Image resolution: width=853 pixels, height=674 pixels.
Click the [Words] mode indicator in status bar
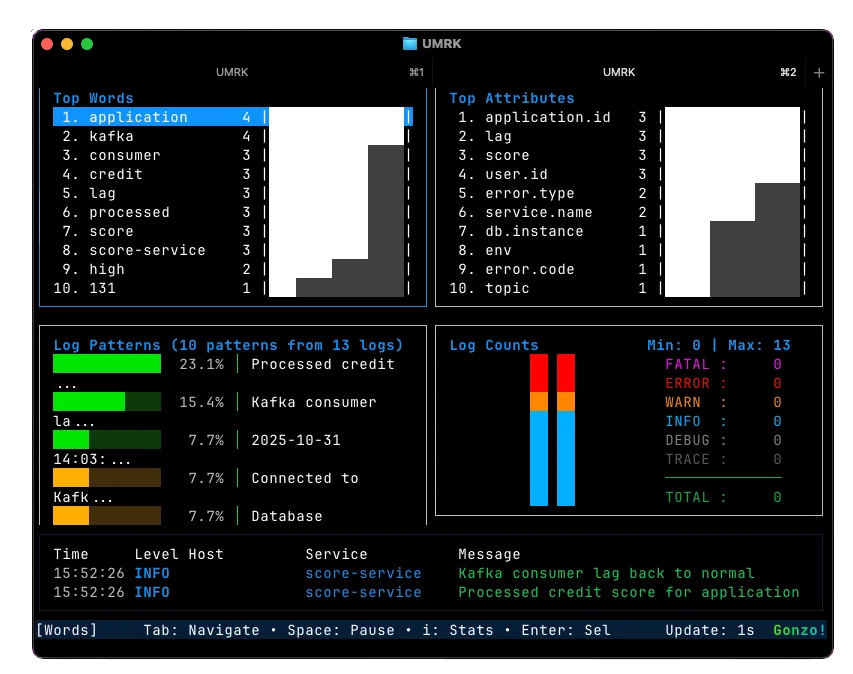coord(67,630)
